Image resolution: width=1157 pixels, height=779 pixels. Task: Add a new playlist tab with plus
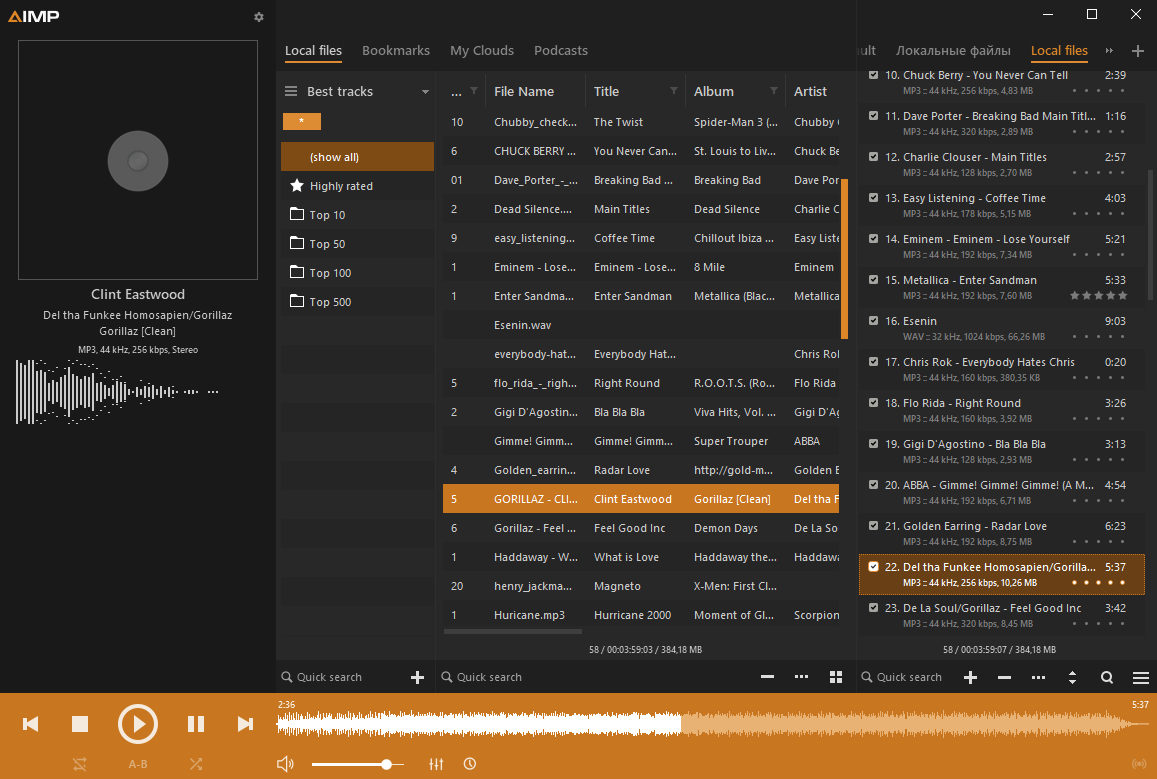(x=1137, y=50)
